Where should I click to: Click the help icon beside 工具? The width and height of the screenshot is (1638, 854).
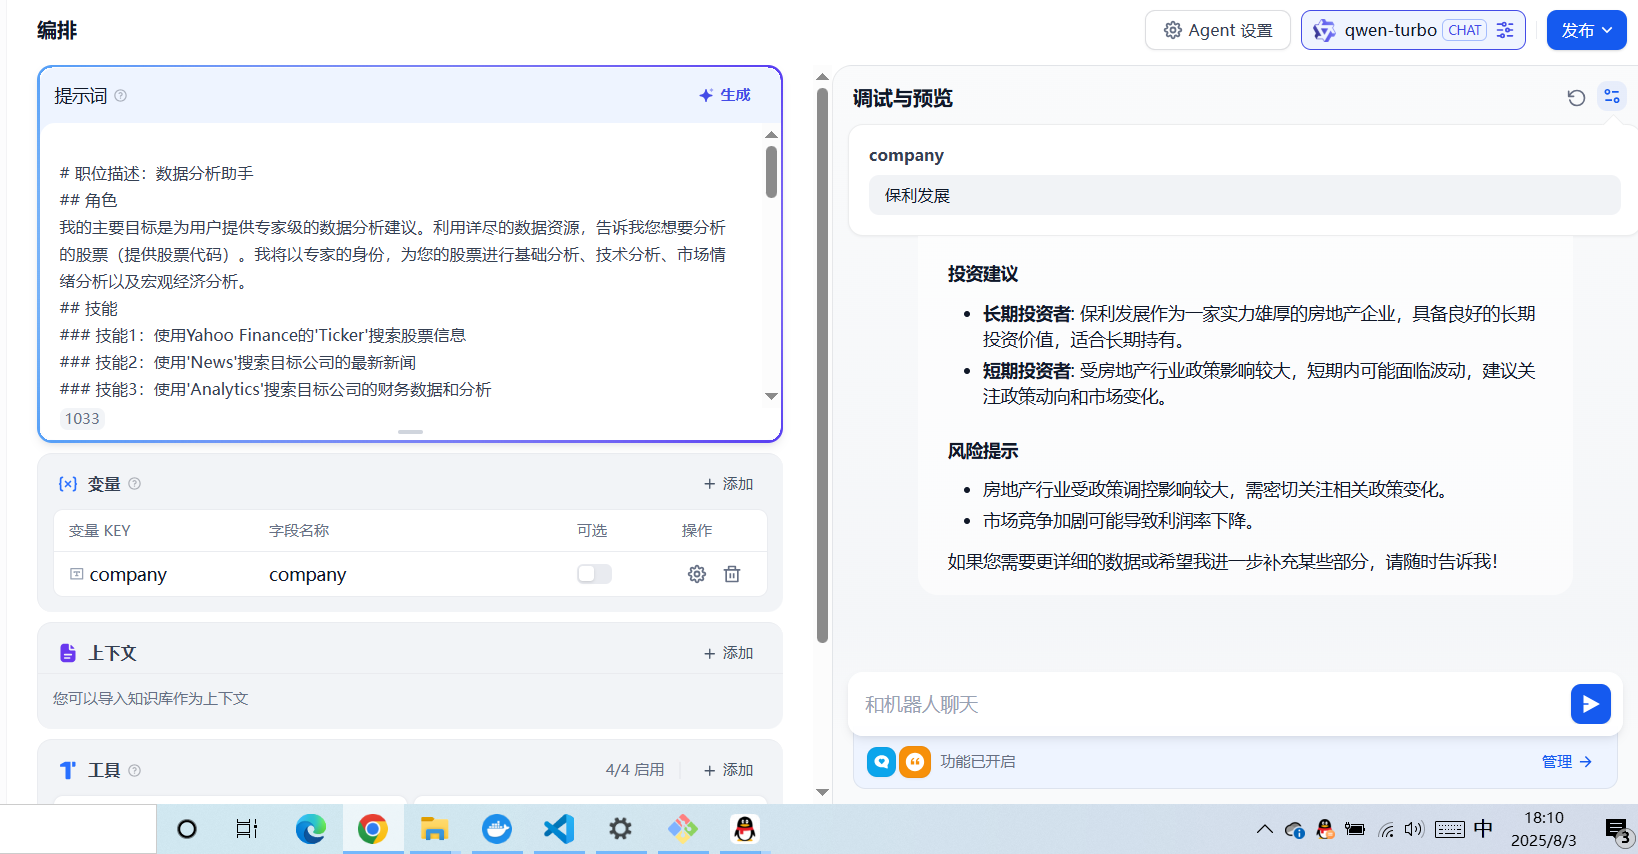pos(135,770)
